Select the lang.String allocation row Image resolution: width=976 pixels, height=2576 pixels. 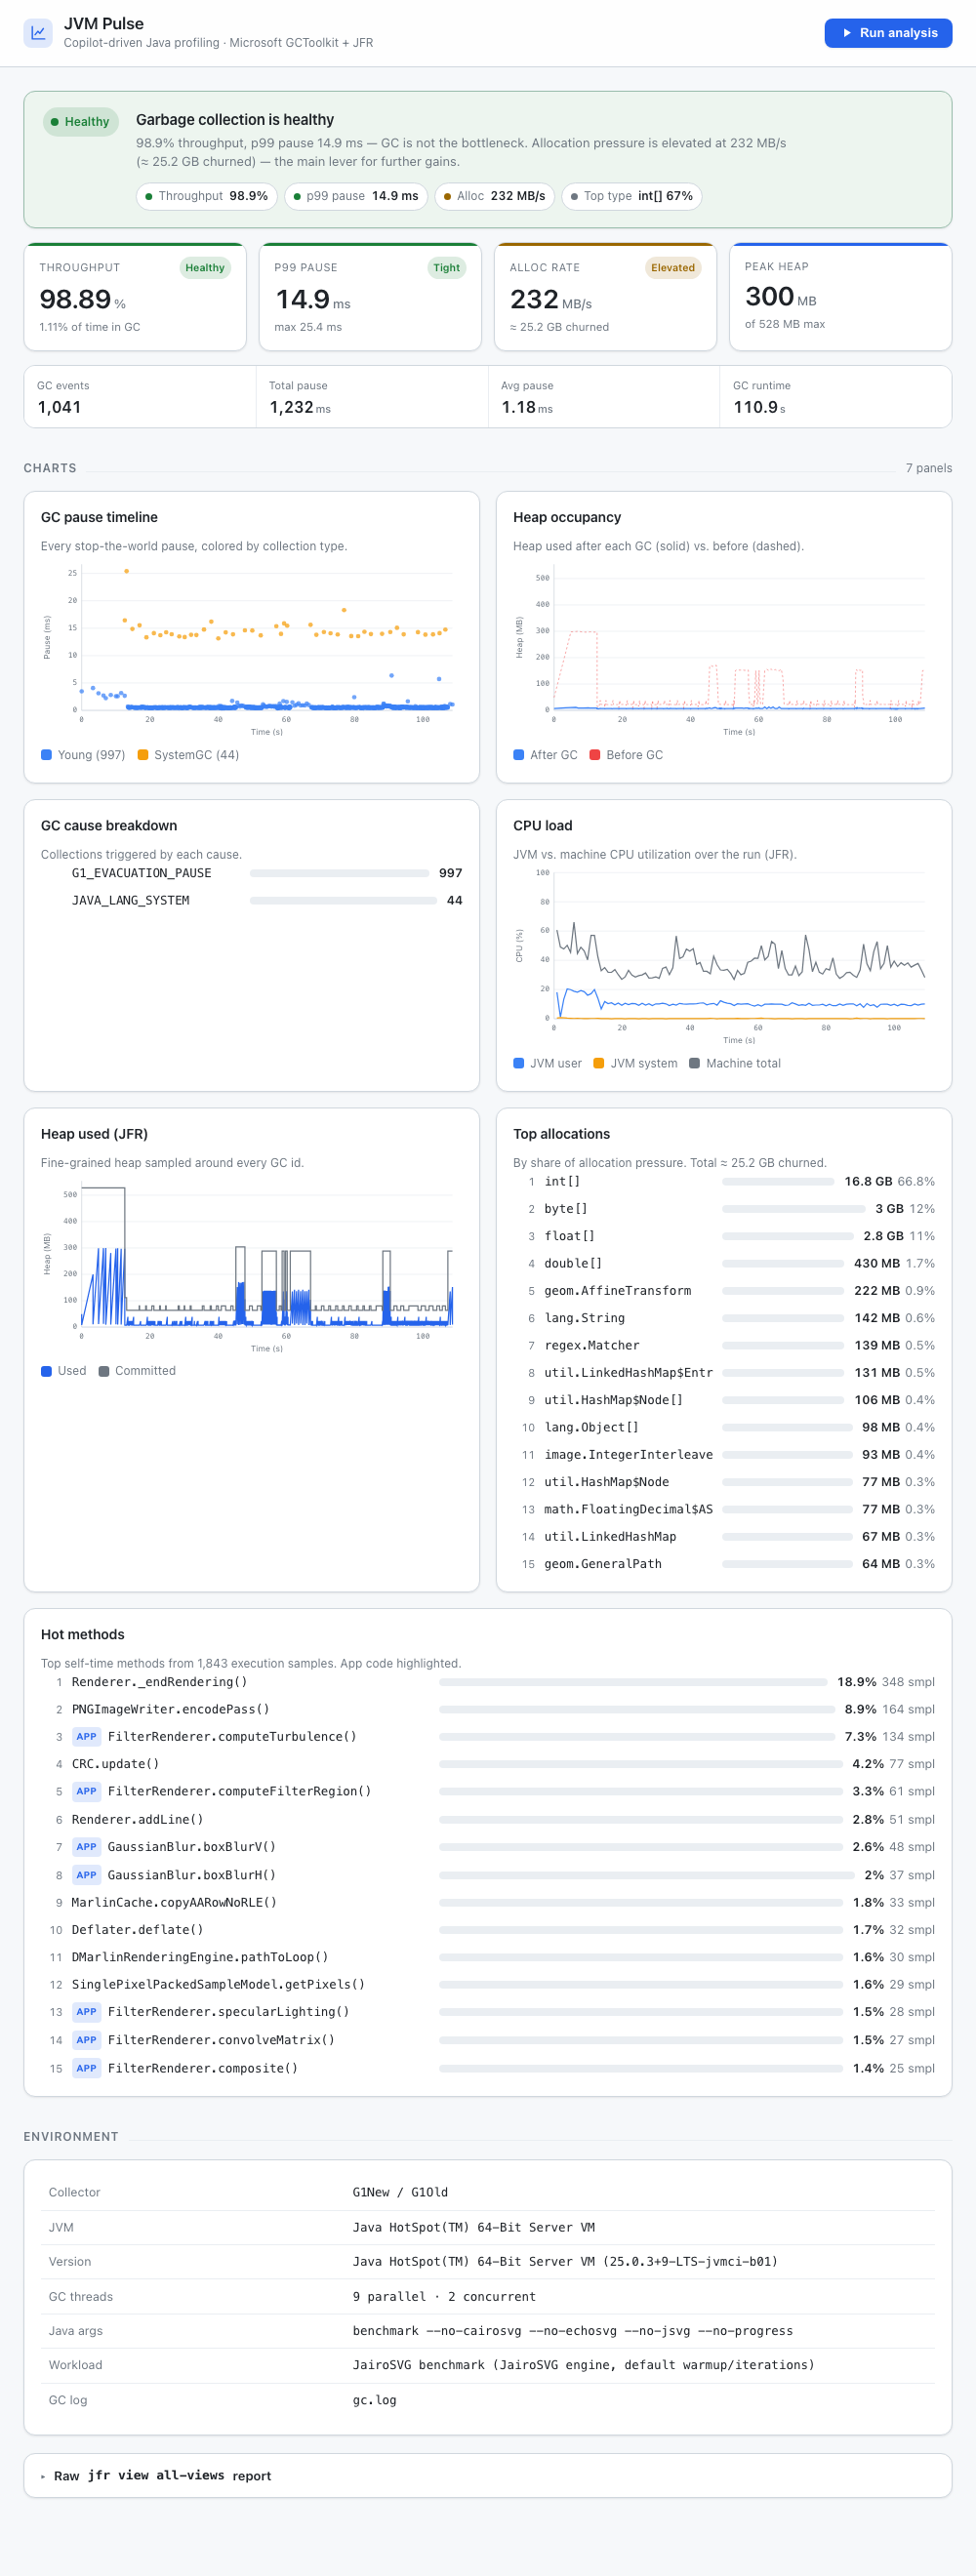tap(724, 1318)
